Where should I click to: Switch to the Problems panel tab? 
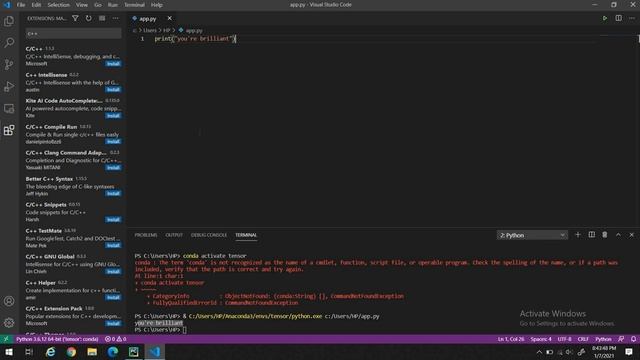(146, 235)
